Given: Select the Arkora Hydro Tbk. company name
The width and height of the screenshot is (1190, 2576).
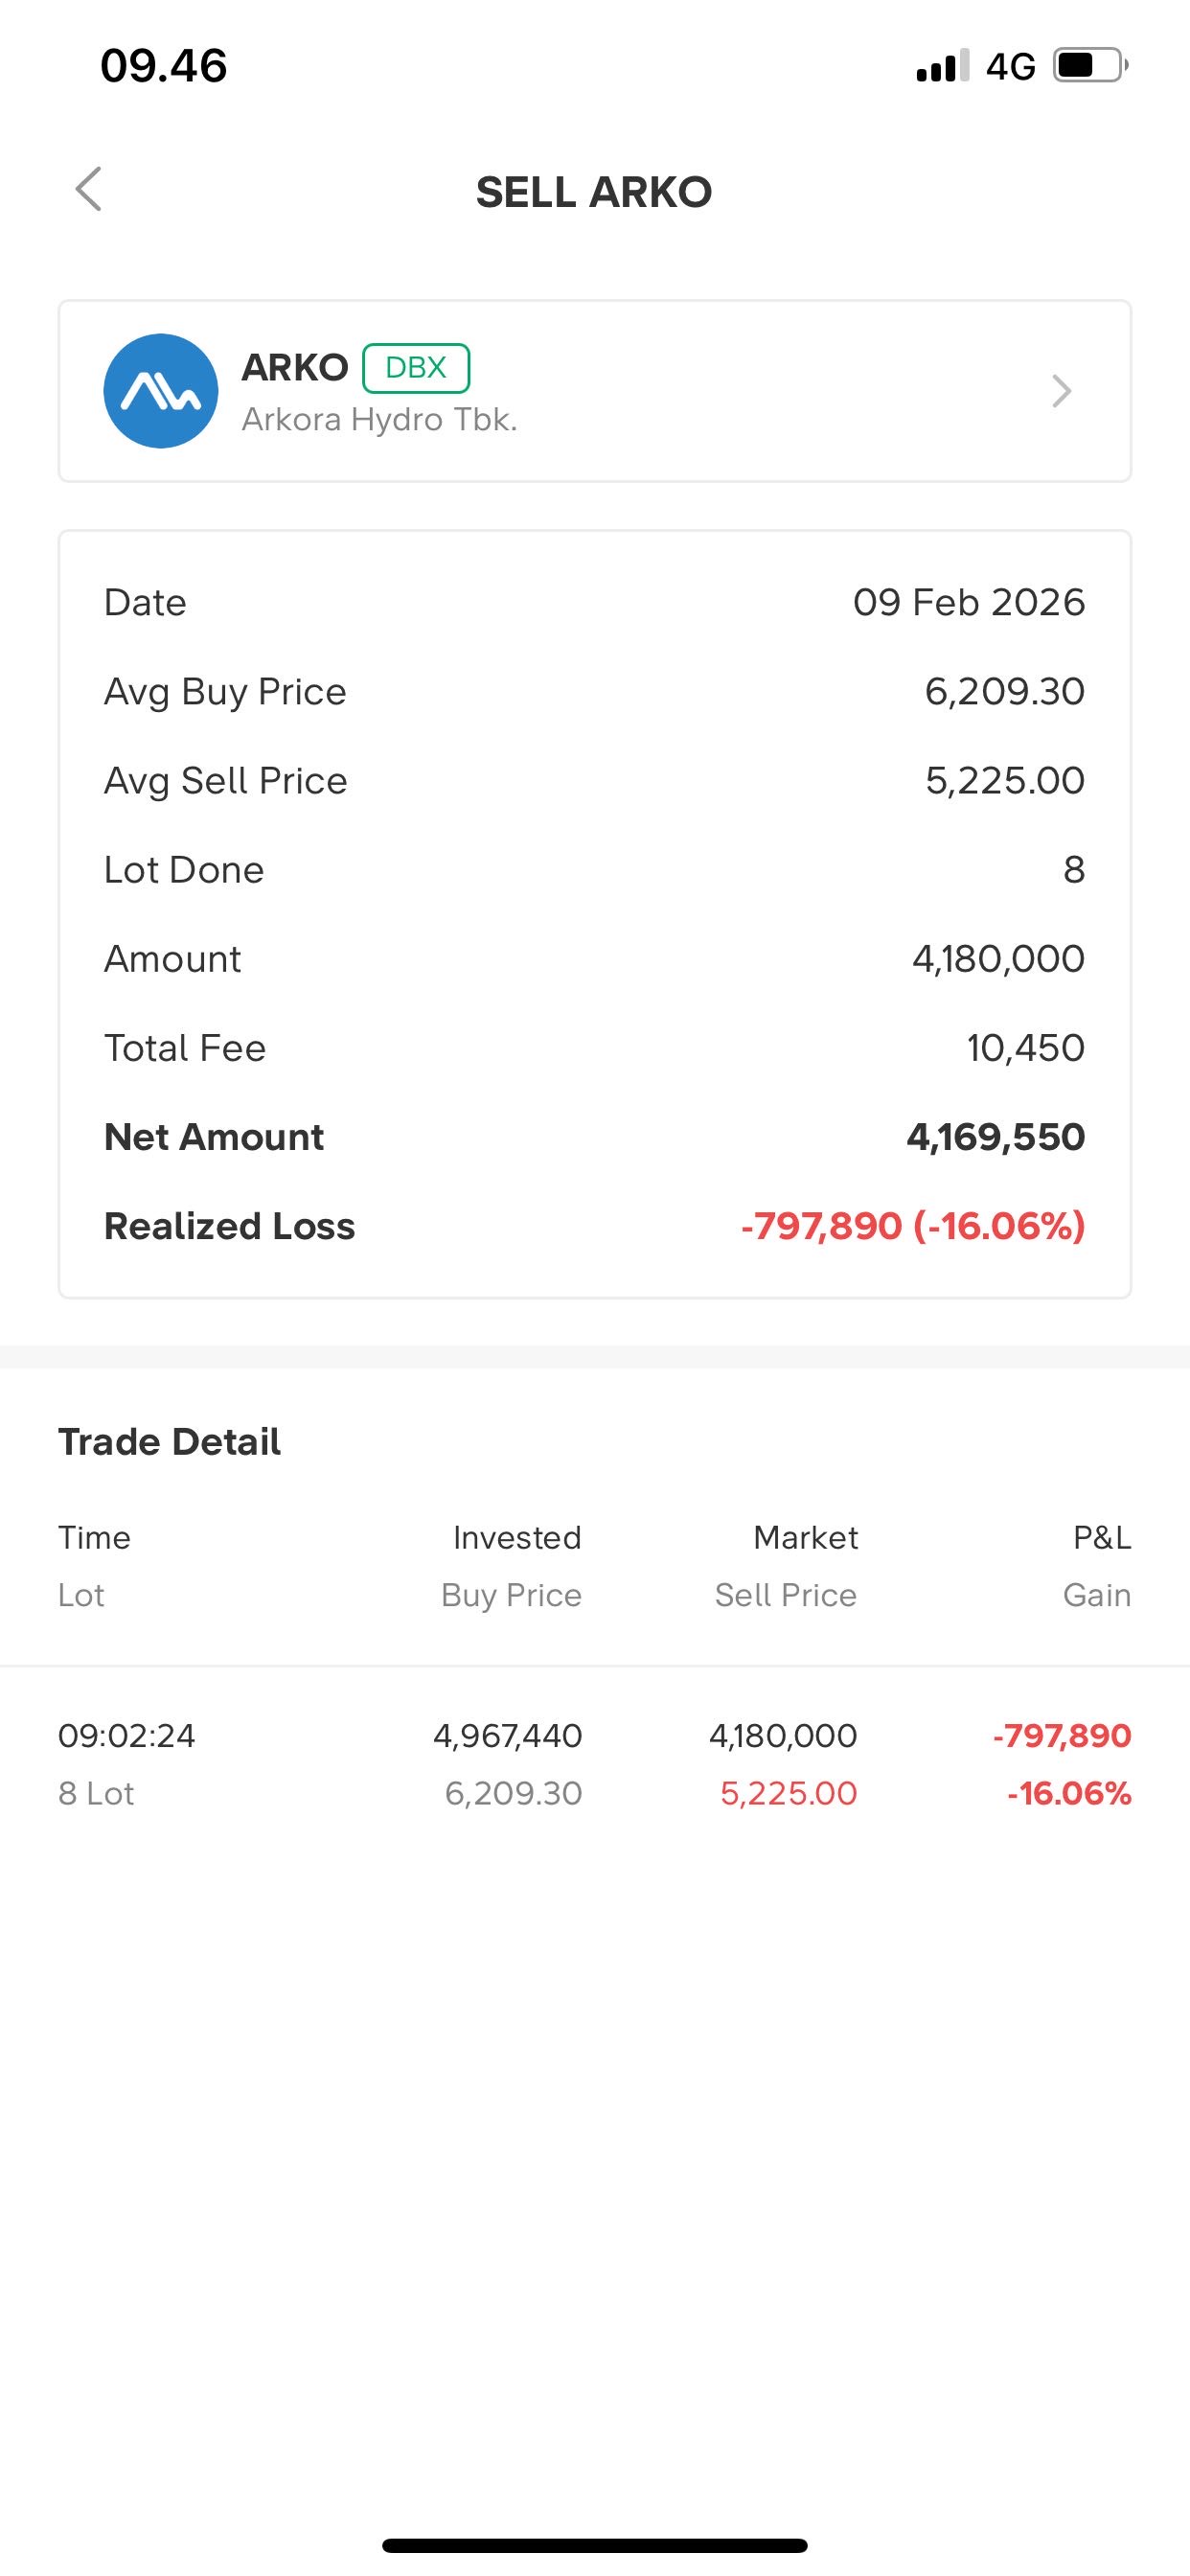Looking at the screenshot, I should (x=379, y=420).
